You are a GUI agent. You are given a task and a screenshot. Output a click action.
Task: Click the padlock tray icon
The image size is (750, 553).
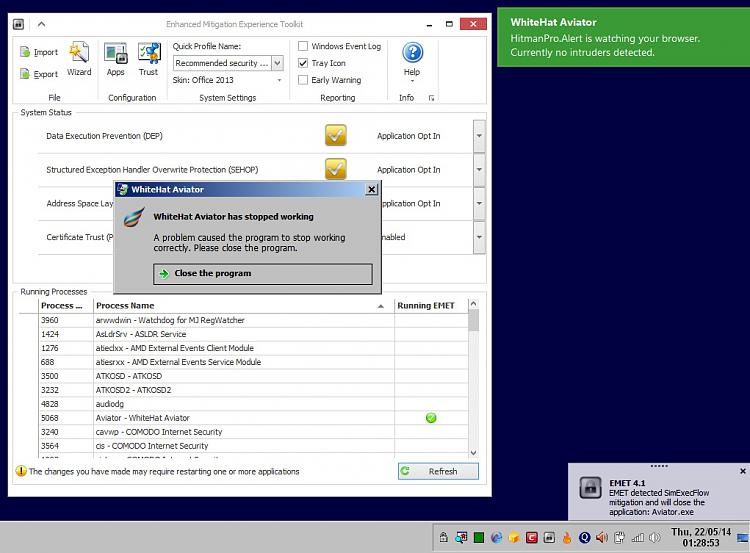(x=443, y=537)
